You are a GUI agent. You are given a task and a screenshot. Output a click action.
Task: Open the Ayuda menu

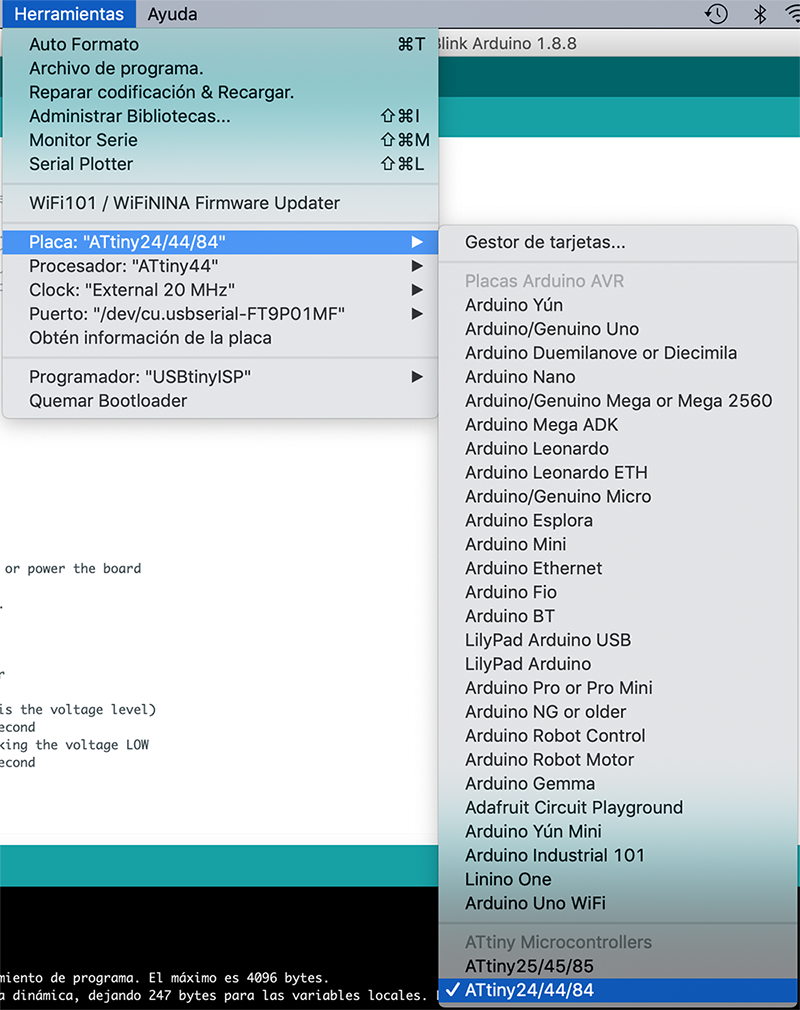172,14
